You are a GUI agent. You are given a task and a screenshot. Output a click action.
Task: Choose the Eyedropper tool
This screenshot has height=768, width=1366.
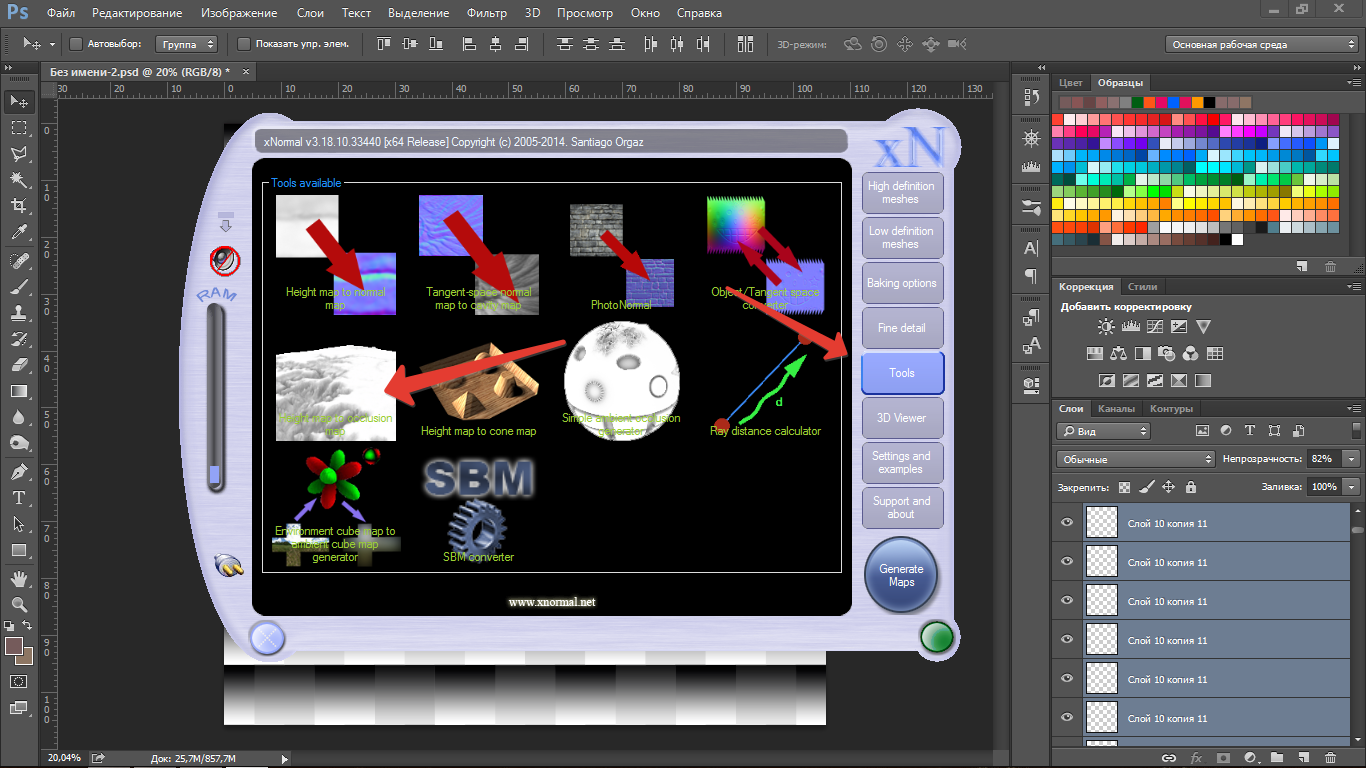pos(19,232)
